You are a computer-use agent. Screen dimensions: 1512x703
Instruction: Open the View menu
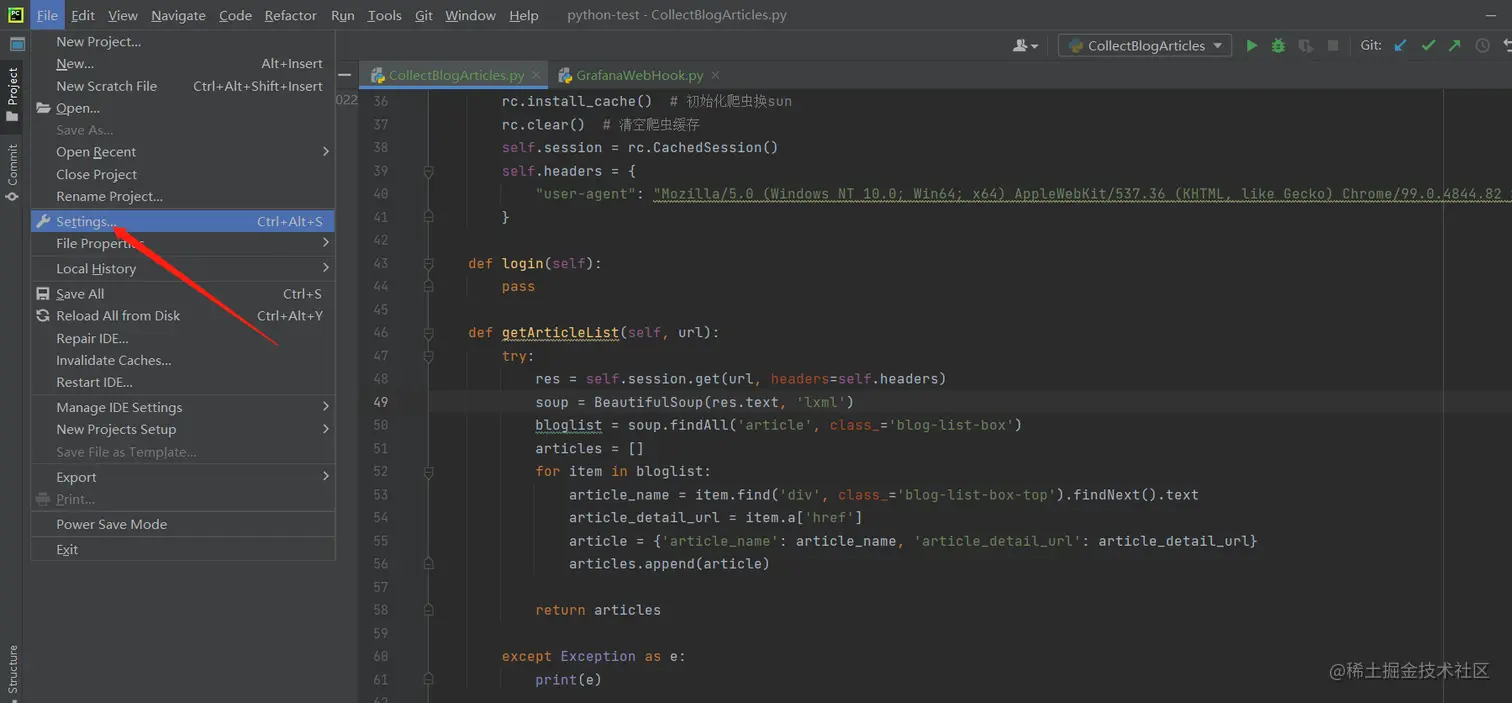pyautogui.click(x=122, y=15)
